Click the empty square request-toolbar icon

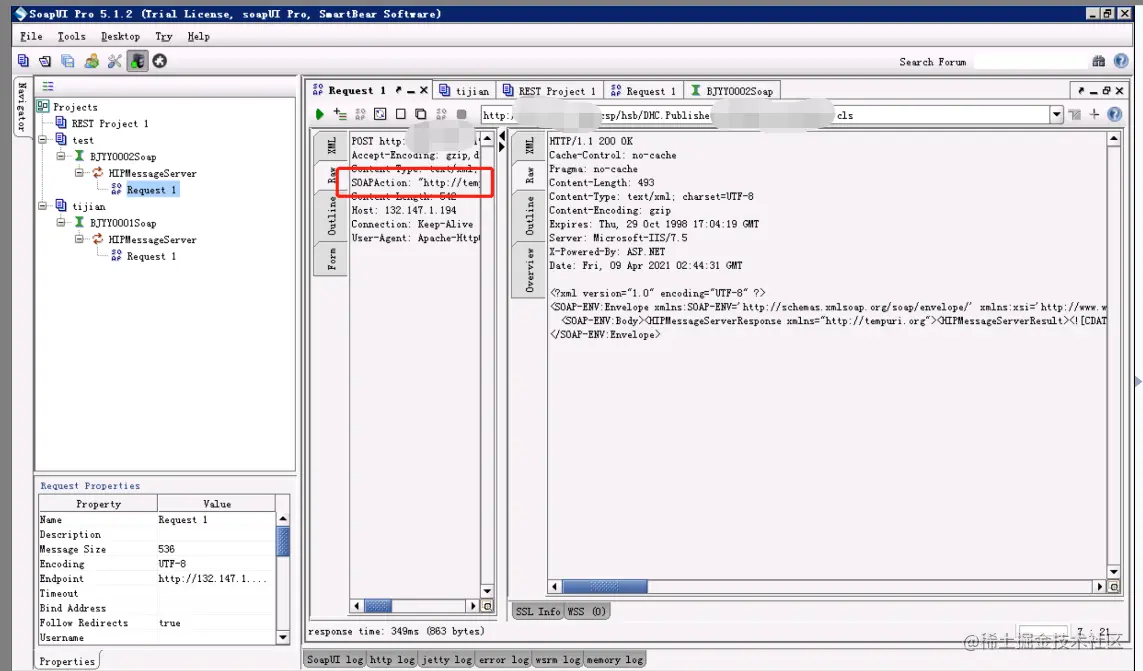(400, 115)
